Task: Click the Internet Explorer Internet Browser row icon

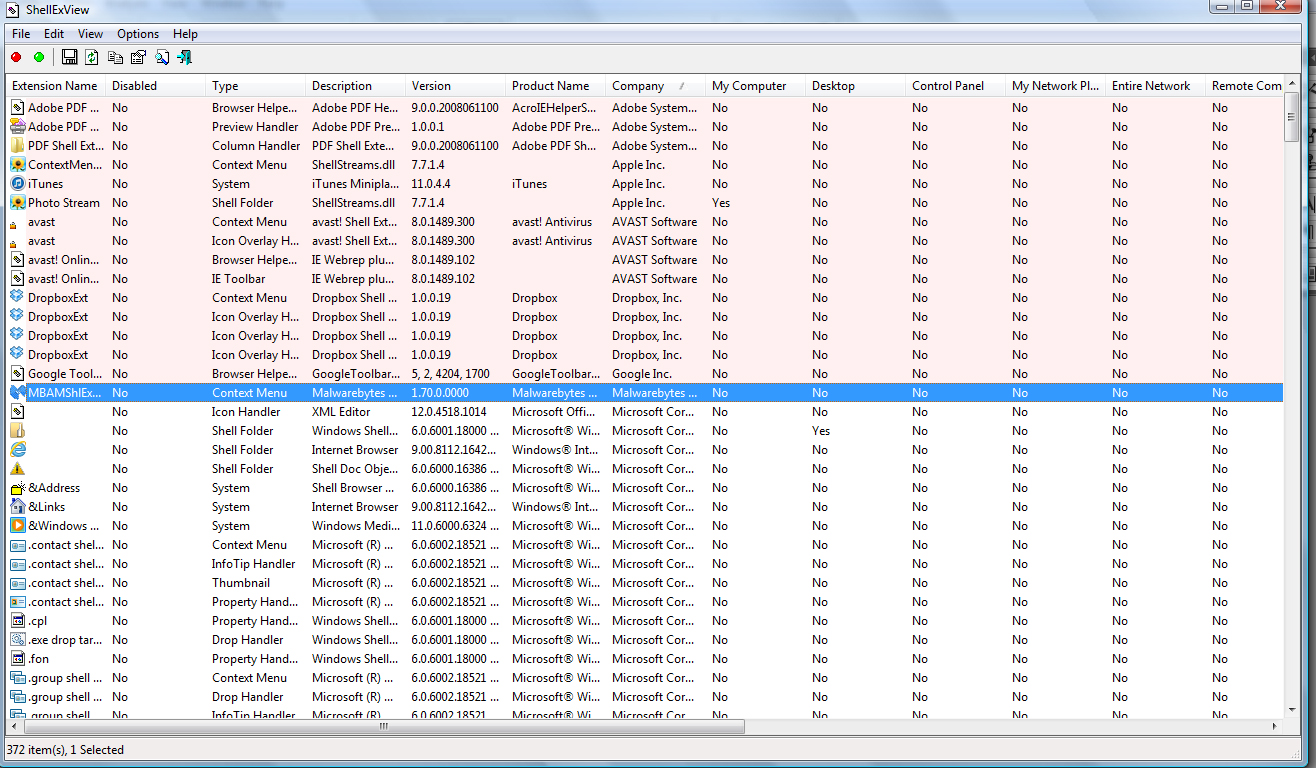Action: click(18, 450)
